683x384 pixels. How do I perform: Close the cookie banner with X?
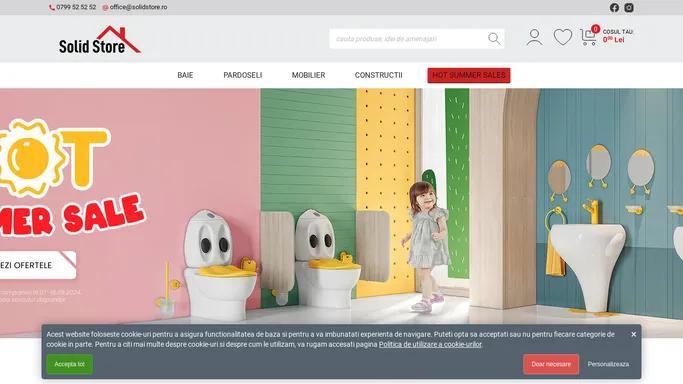pos(633,334)
